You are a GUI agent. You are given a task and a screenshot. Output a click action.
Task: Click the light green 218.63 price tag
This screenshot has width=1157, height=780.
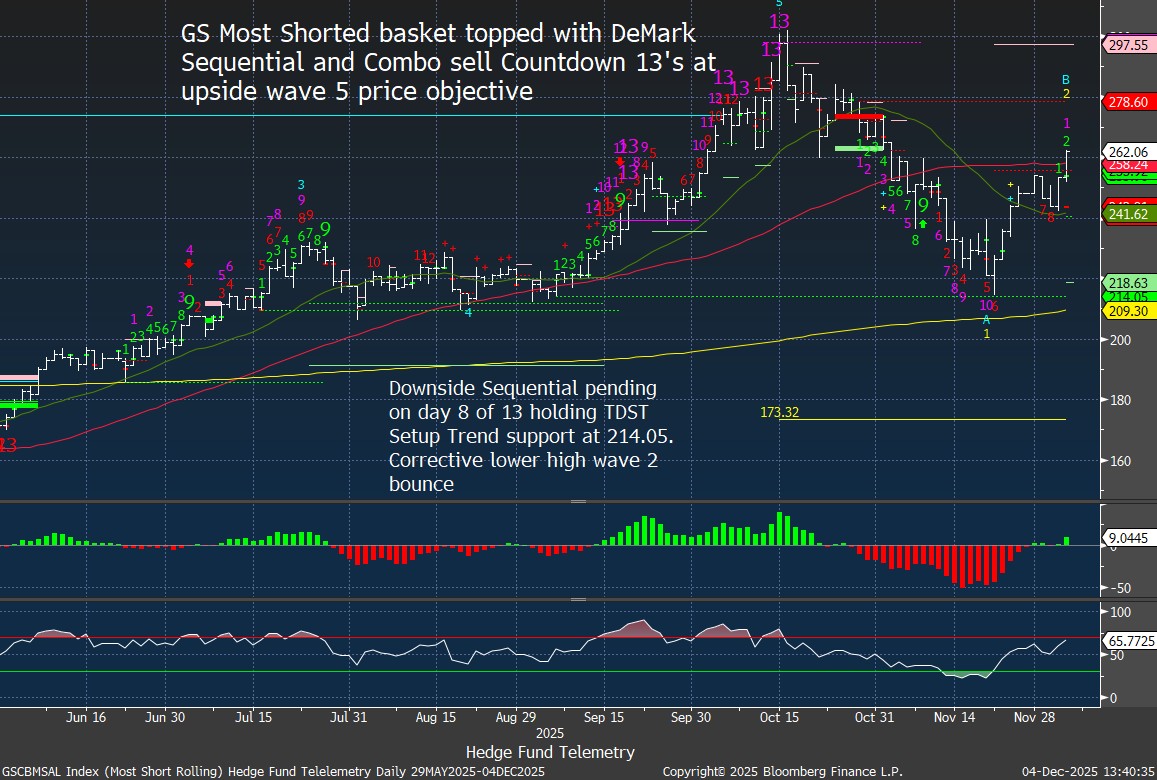pos(1127,284)
